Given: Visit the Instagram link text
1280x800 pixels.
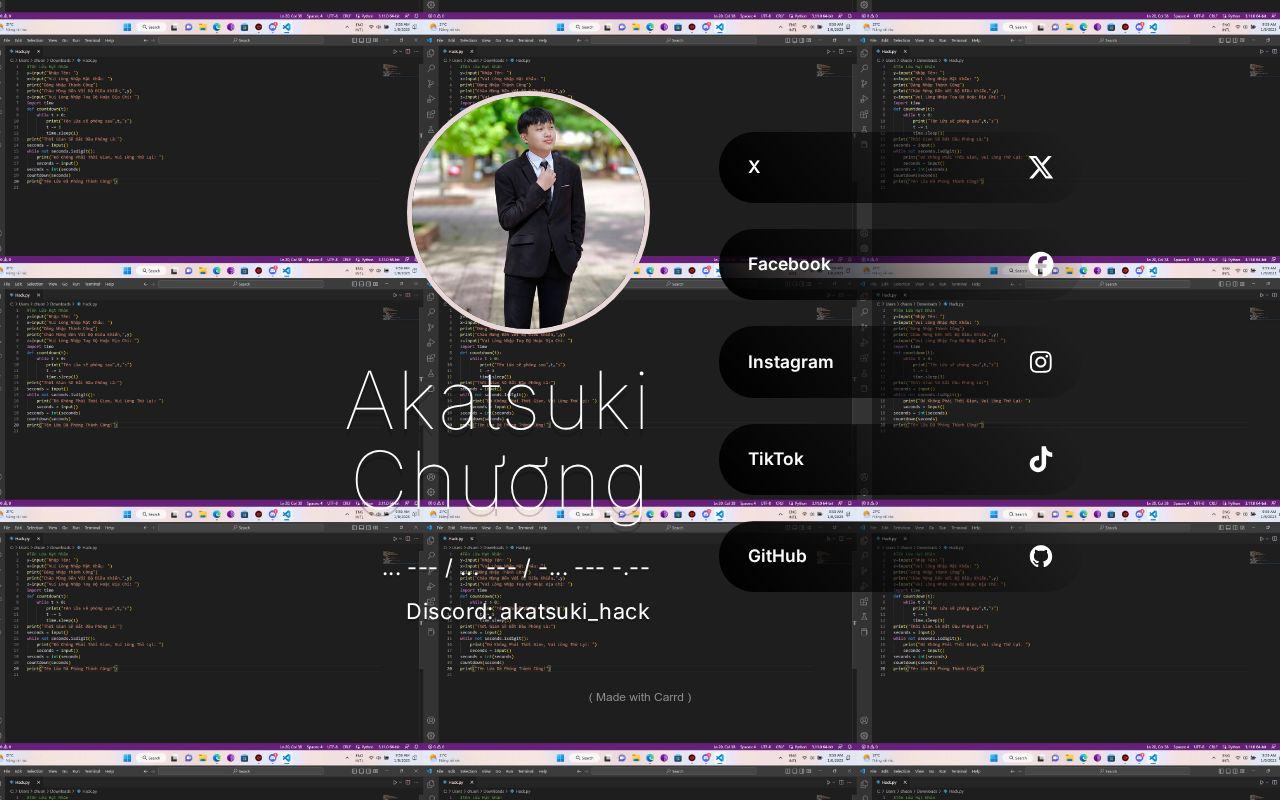Looking at the screenshot, I should point(790,362).
